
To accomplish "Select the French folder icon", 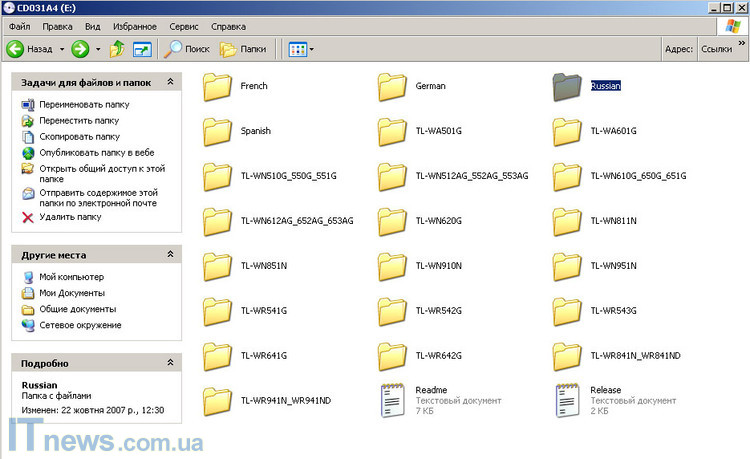I will [217, 87].
